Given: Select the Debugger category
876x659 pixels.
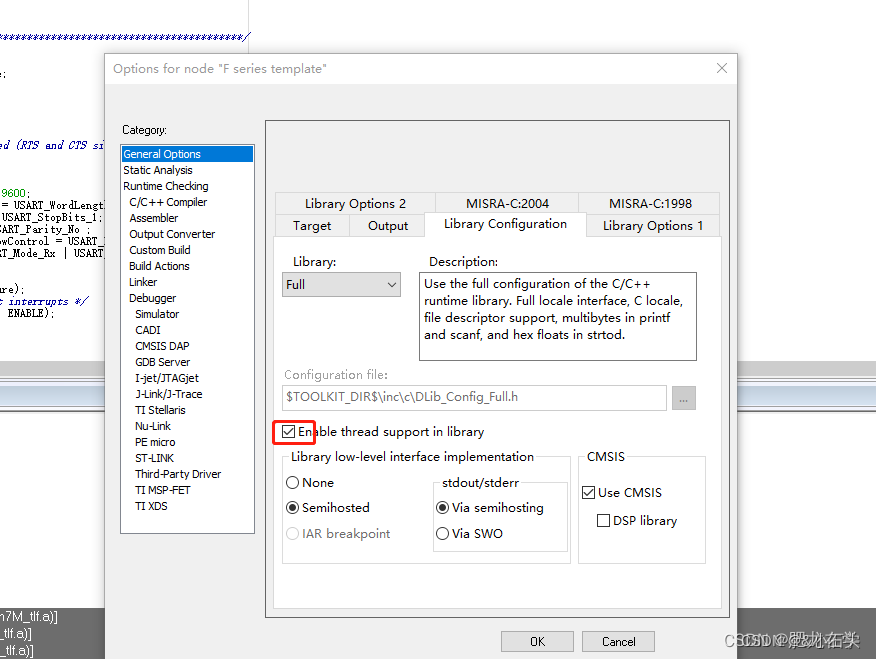Looking at the screenshot, I should [x=153, y=298].
